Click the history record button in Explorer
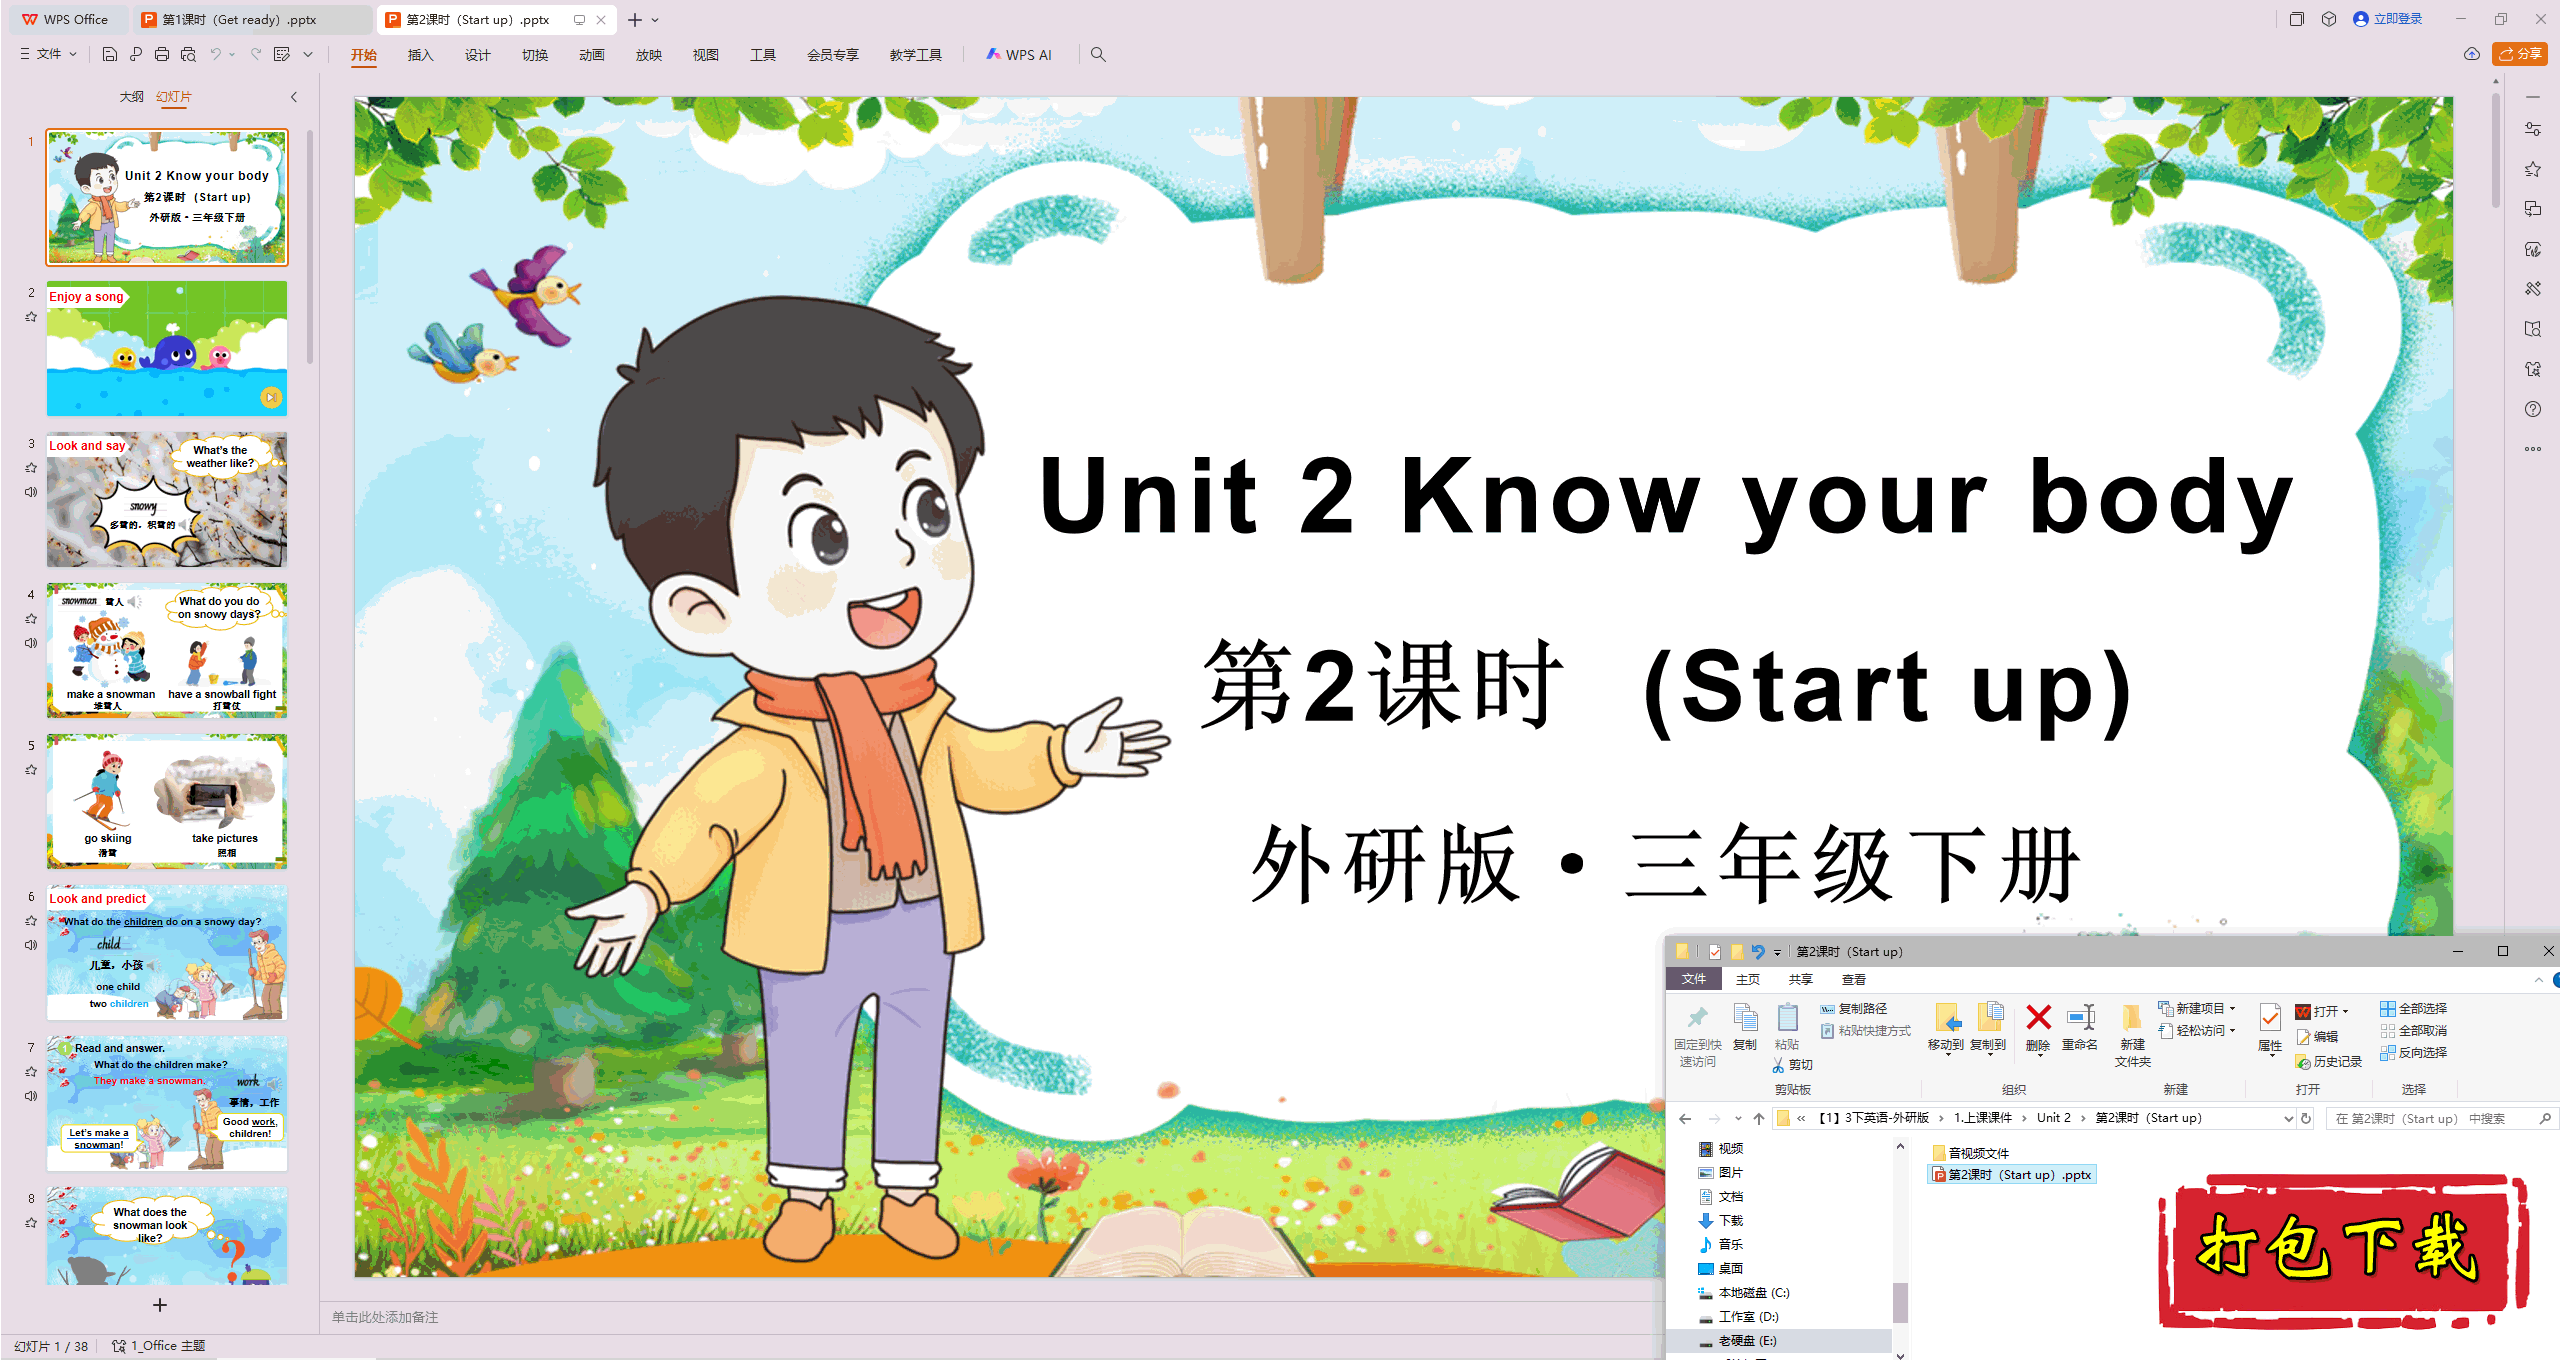 click(2329, 1062)
